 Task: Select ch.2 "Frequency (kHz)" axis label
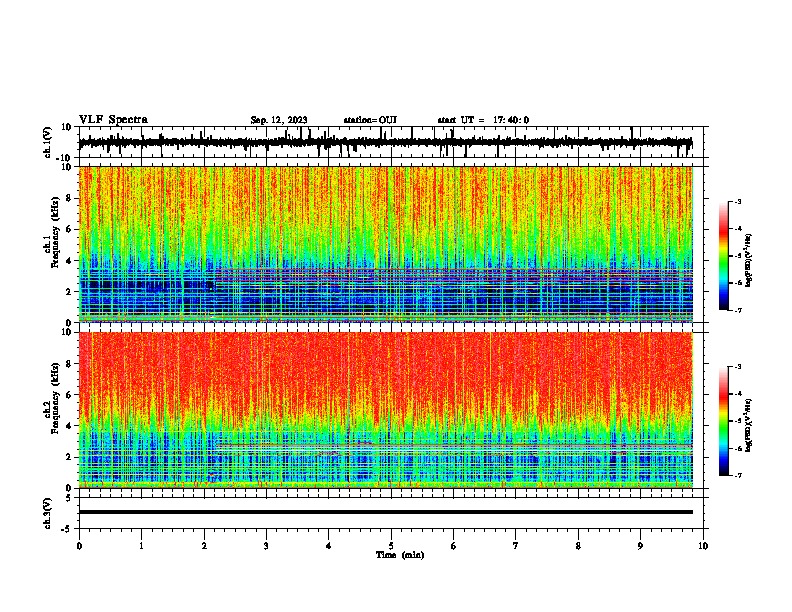click(55, 398)
